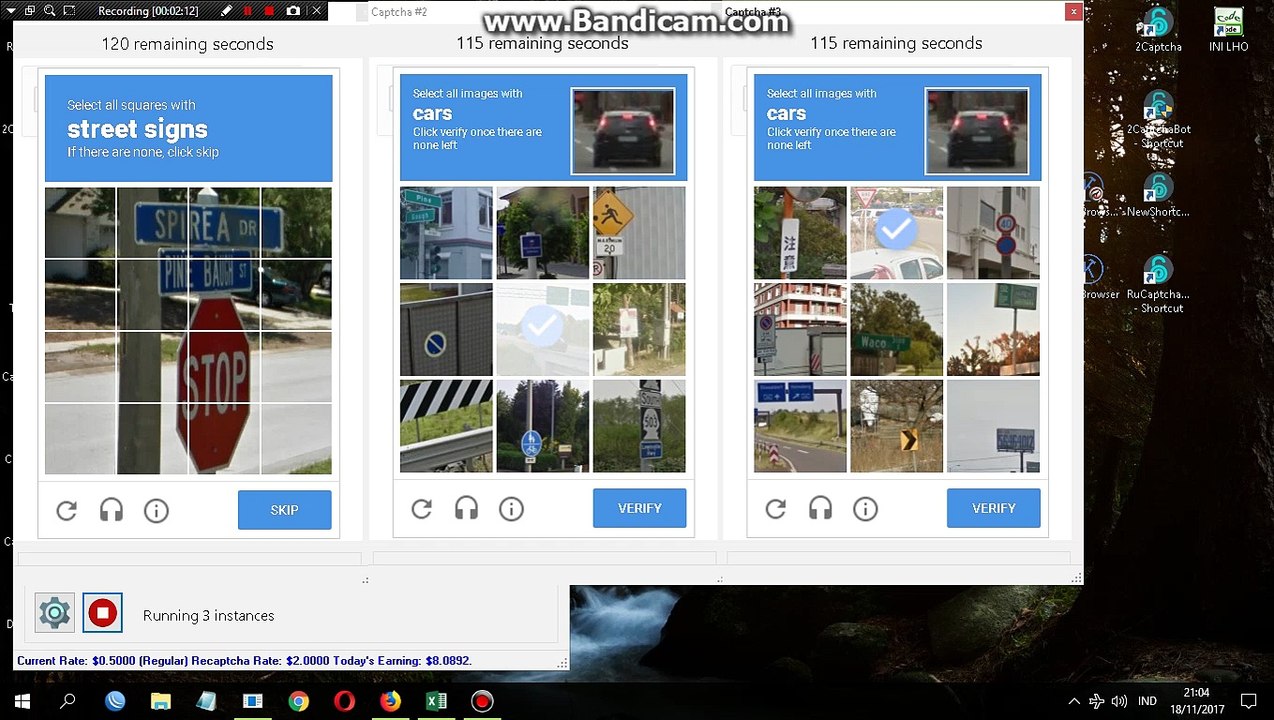The image size is (1274, 720).
Task: Uncheck the selected white car tile in Captcha #3
Action: 896,232
